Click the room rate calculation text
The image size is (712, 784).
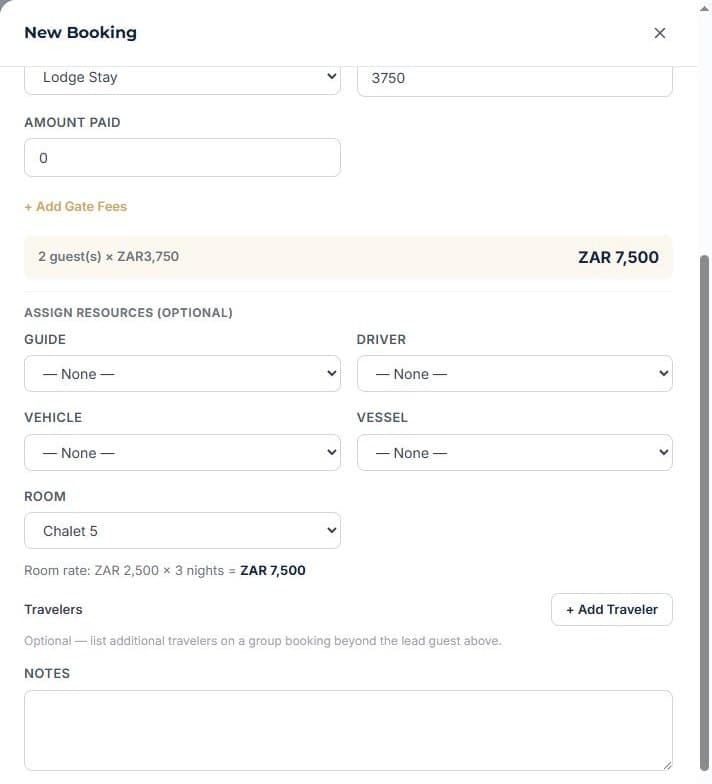[x=164, y=570]
